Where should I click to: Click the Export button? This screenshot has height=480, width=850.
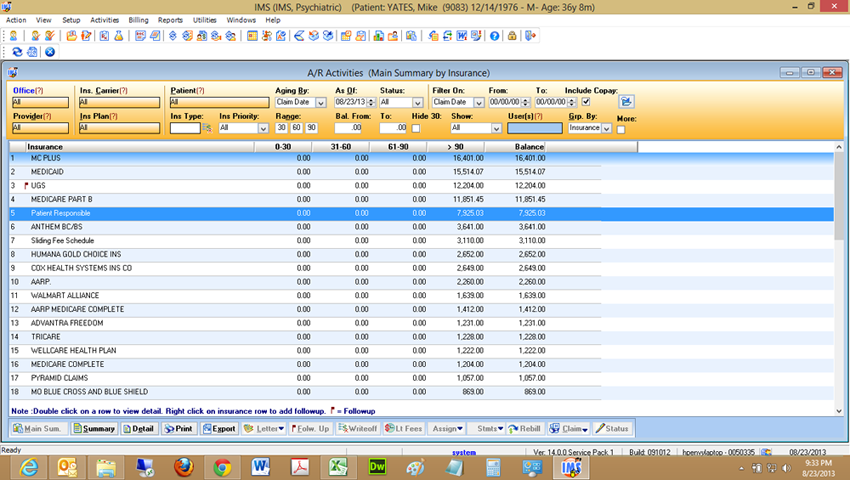pyautogui.click(x=220, y=428)
